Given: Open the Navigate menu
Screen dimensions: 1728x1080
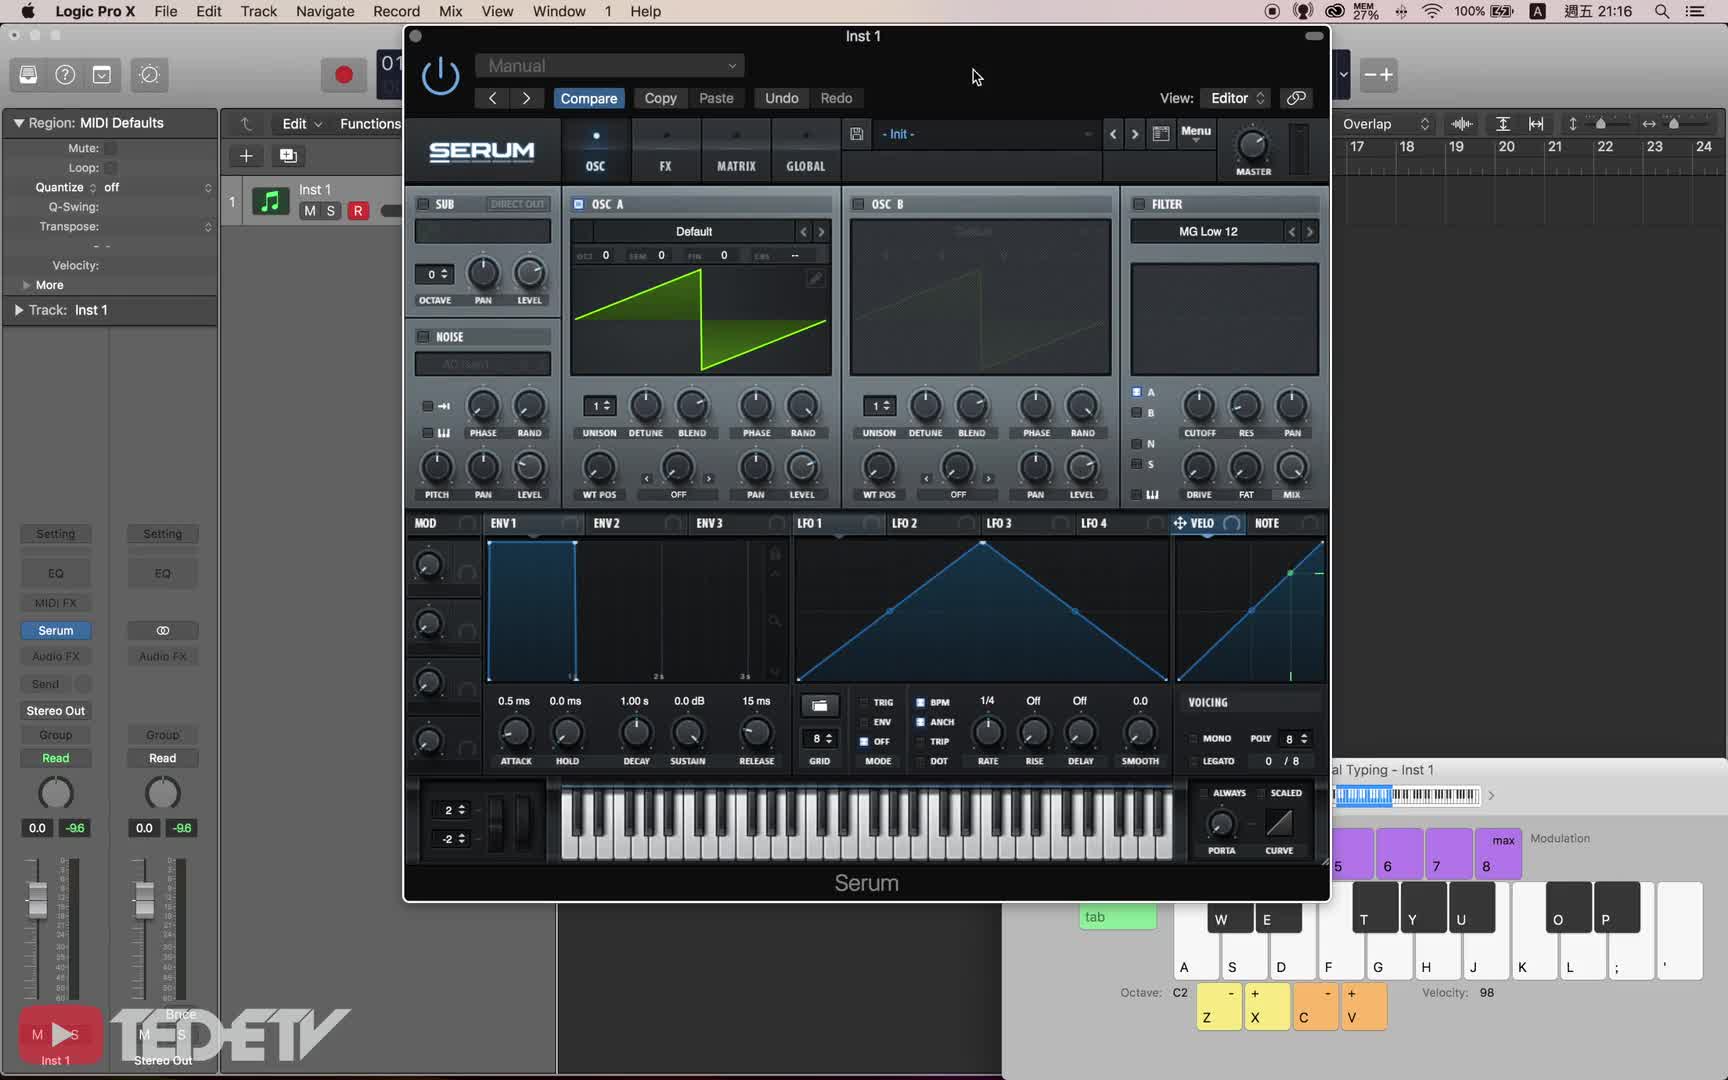Looking at the screenshot, I should coord(324,11).
